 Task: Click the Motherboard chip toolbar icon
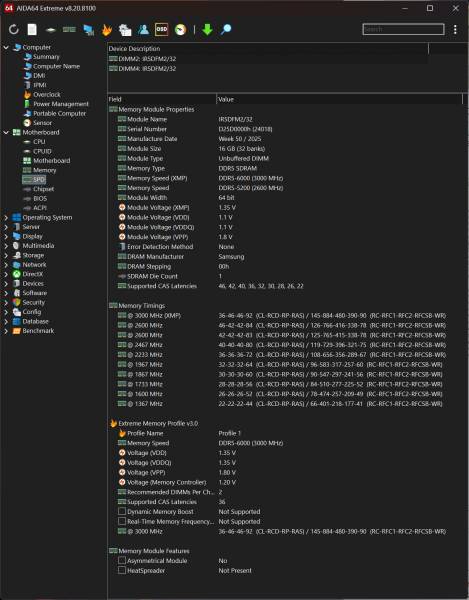pos(50,29)
